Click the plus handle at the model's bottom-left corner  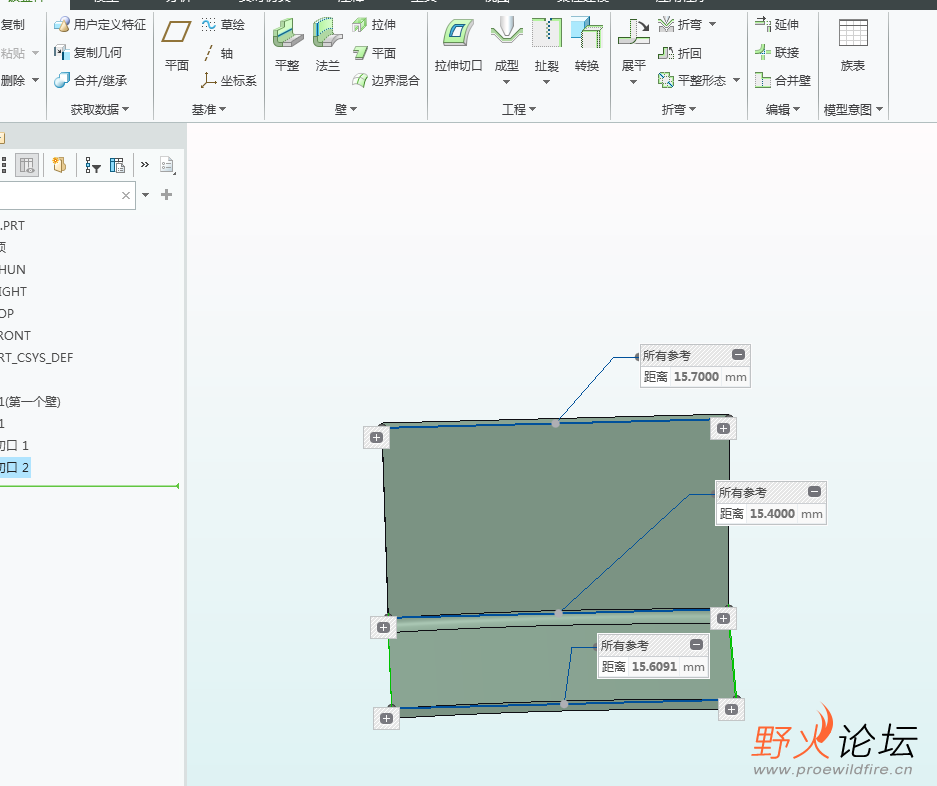[386, 718]
